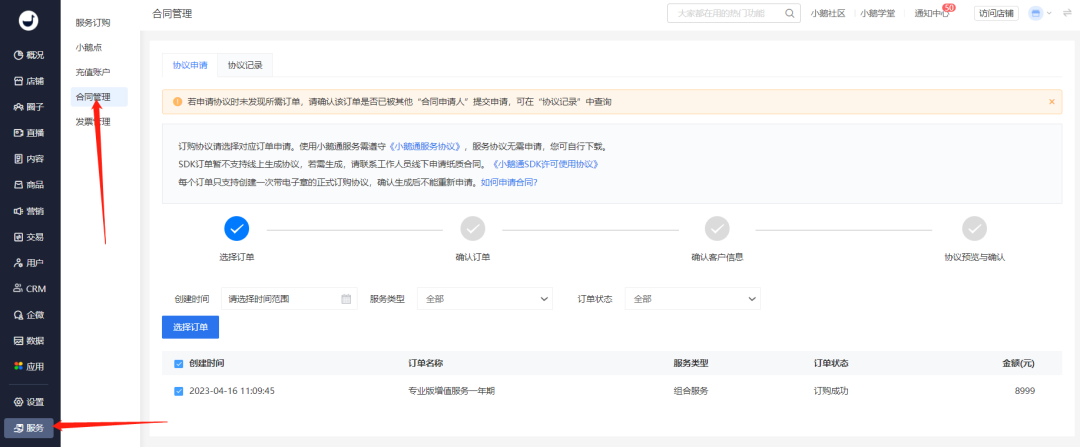Viewport: 1080px width, 447px height.
Task: Click the 创建时间 date range input
Action: click(280, 298)
